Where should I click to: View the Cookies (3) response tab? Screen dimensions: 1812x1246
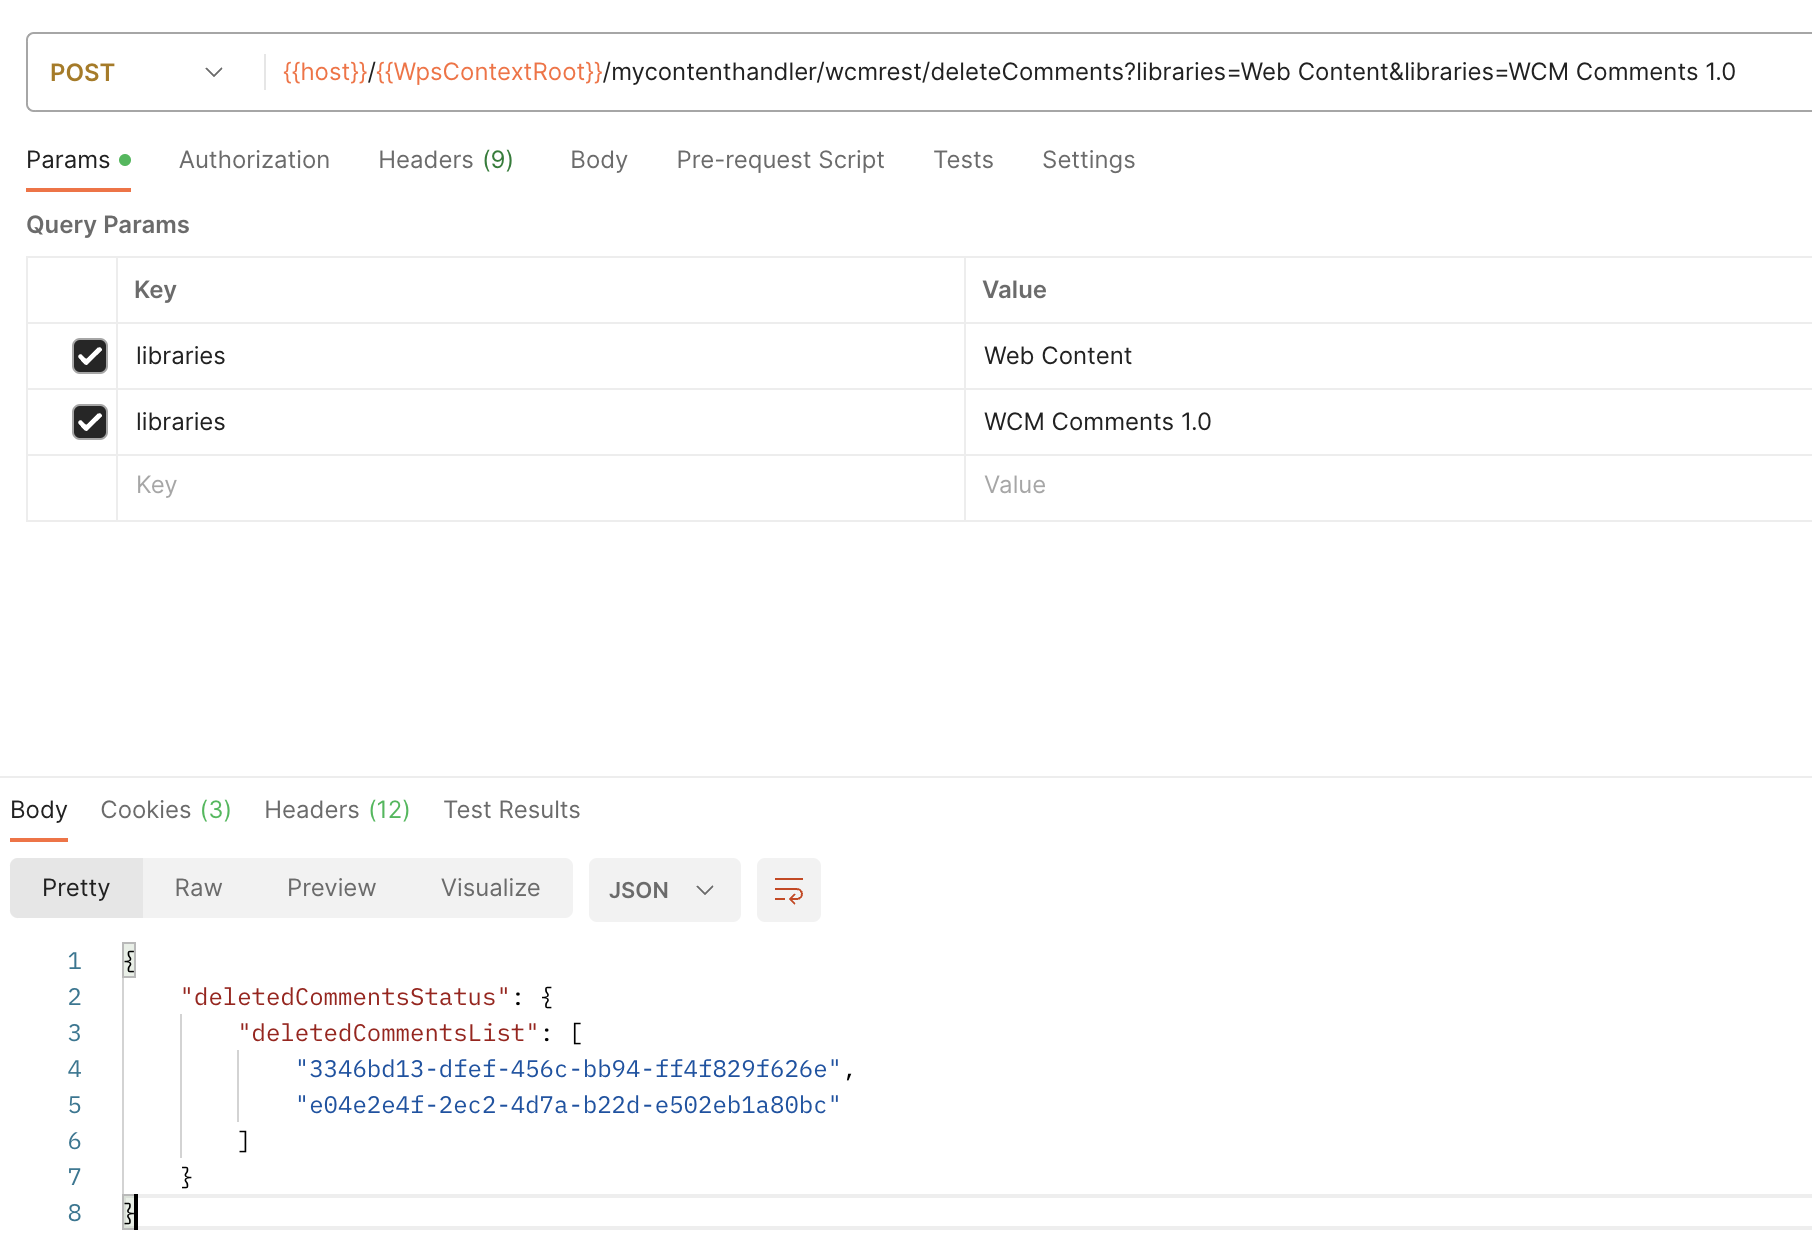(165, 810)
